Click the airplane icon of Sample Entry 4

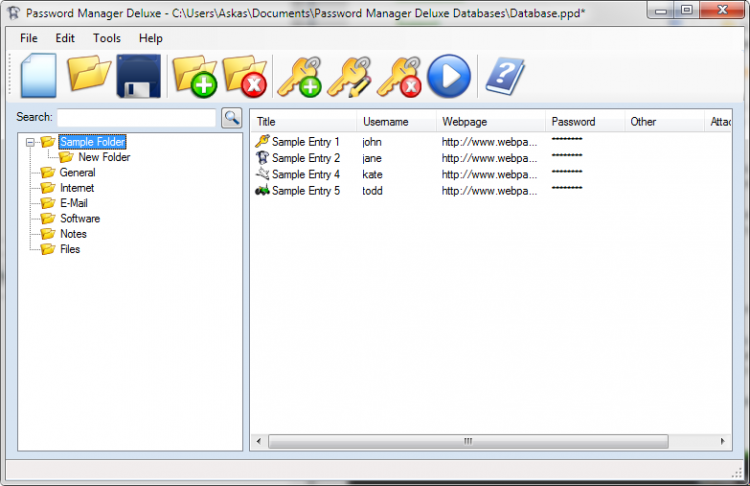262,174
